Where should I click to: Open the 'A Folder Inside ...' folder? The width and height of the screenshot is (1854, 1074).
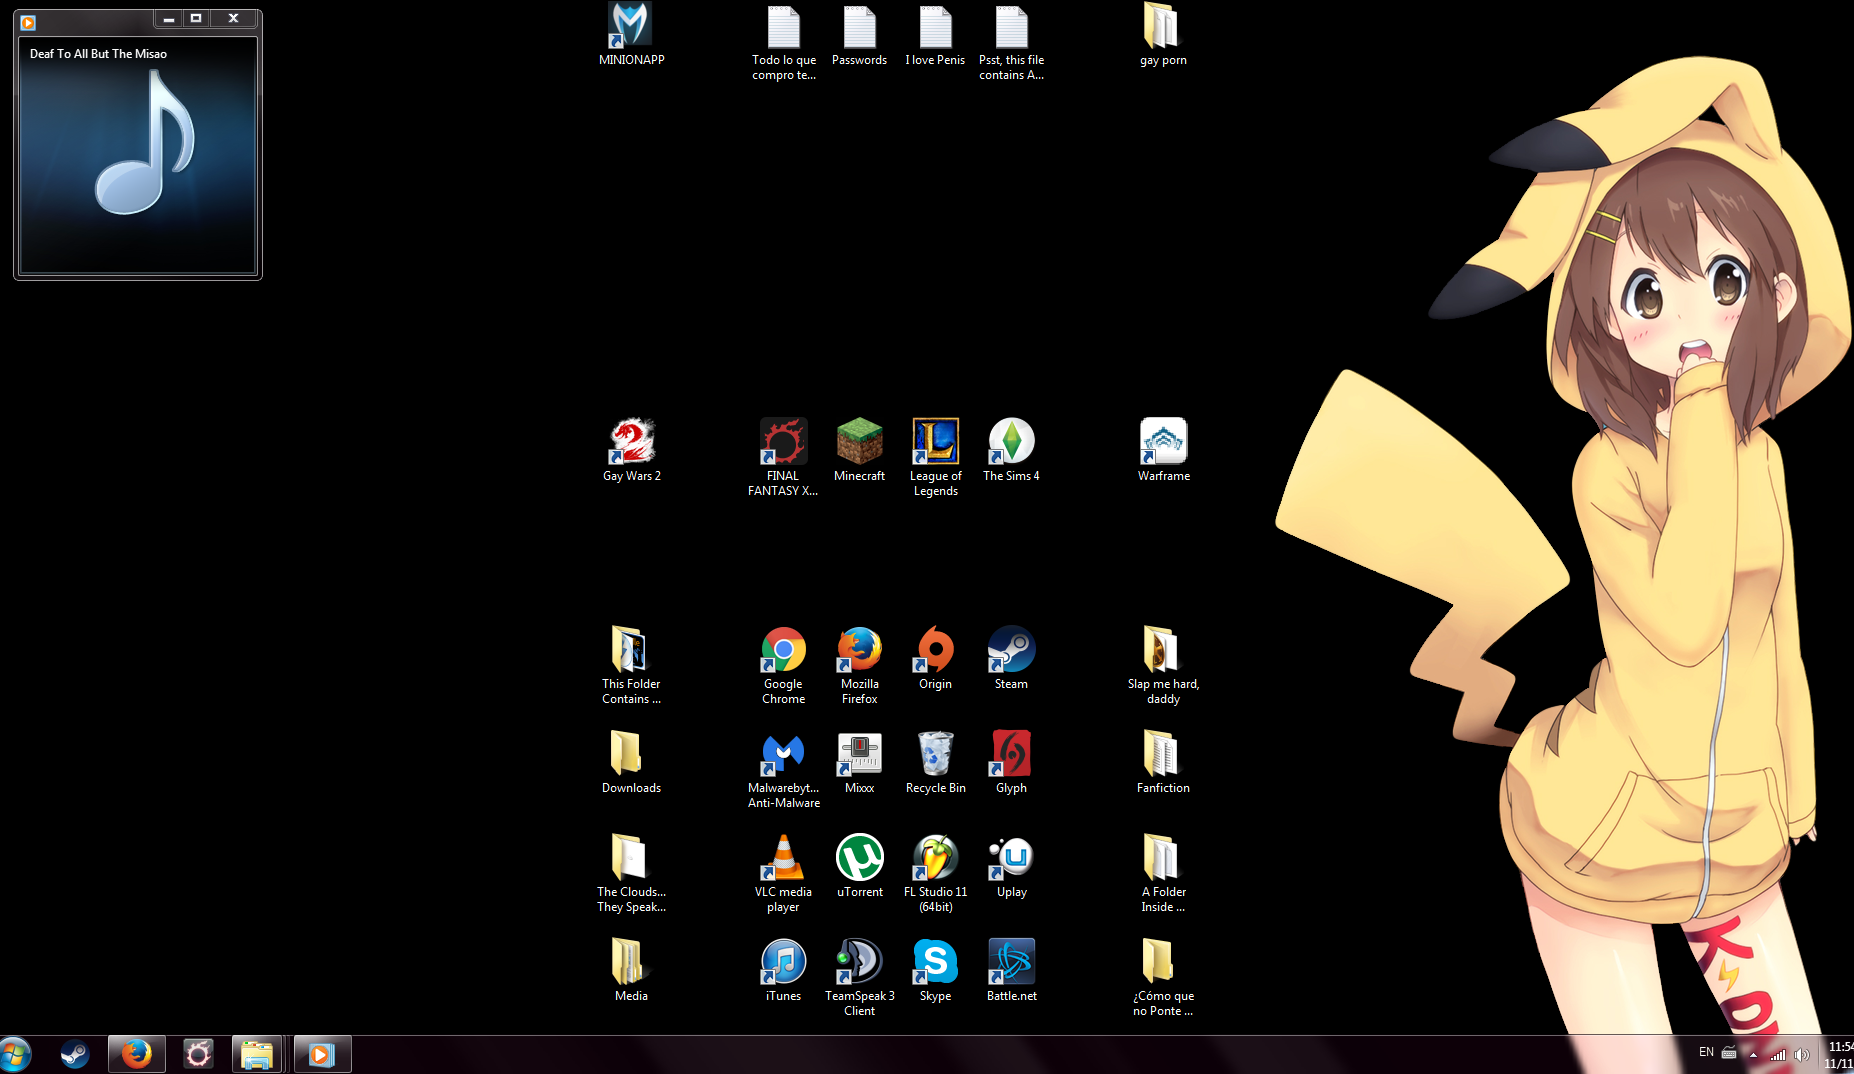pyautogui.click(x=1163, y=873)
